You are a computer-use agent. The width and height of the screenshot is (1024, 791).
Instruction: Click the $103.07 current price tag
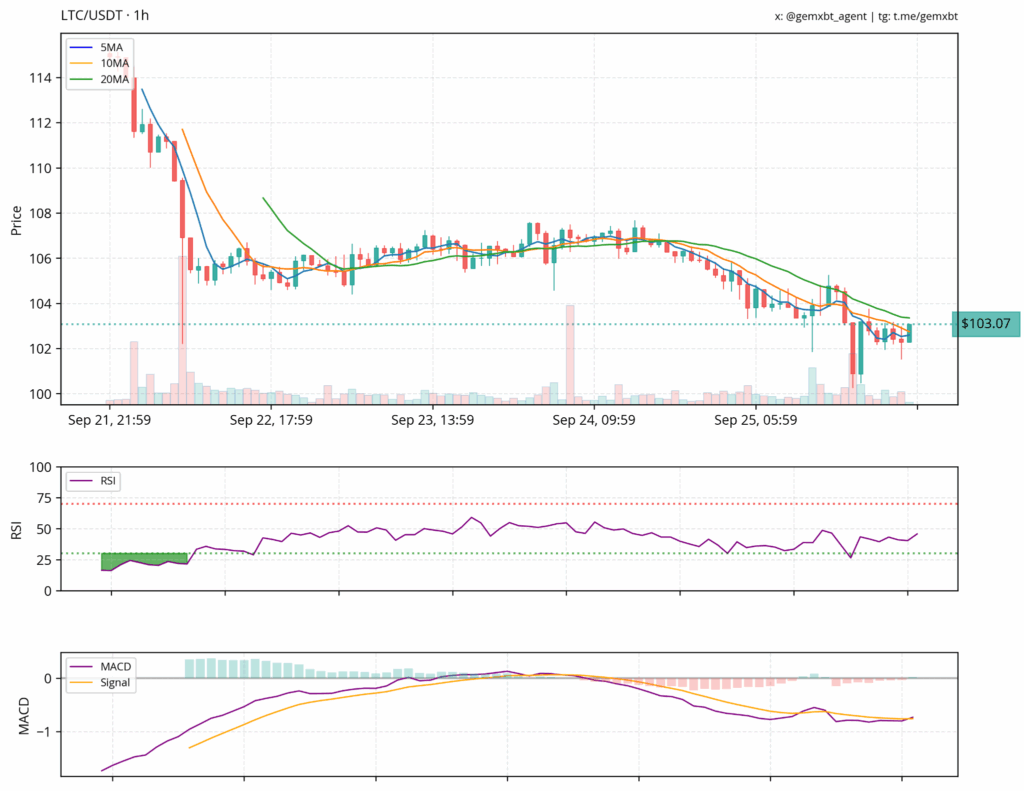(x=985, y=323)
